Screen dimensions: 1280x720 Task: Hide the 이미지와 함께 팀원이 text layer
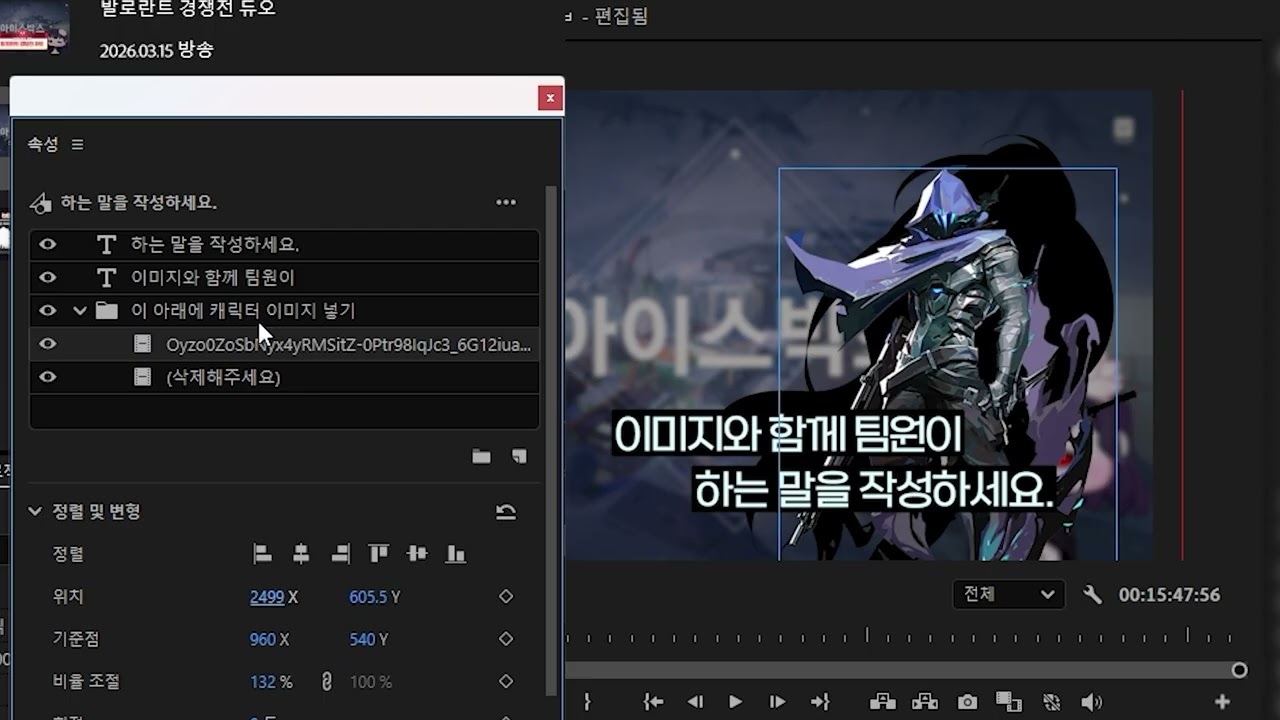(x=47, y=278)
